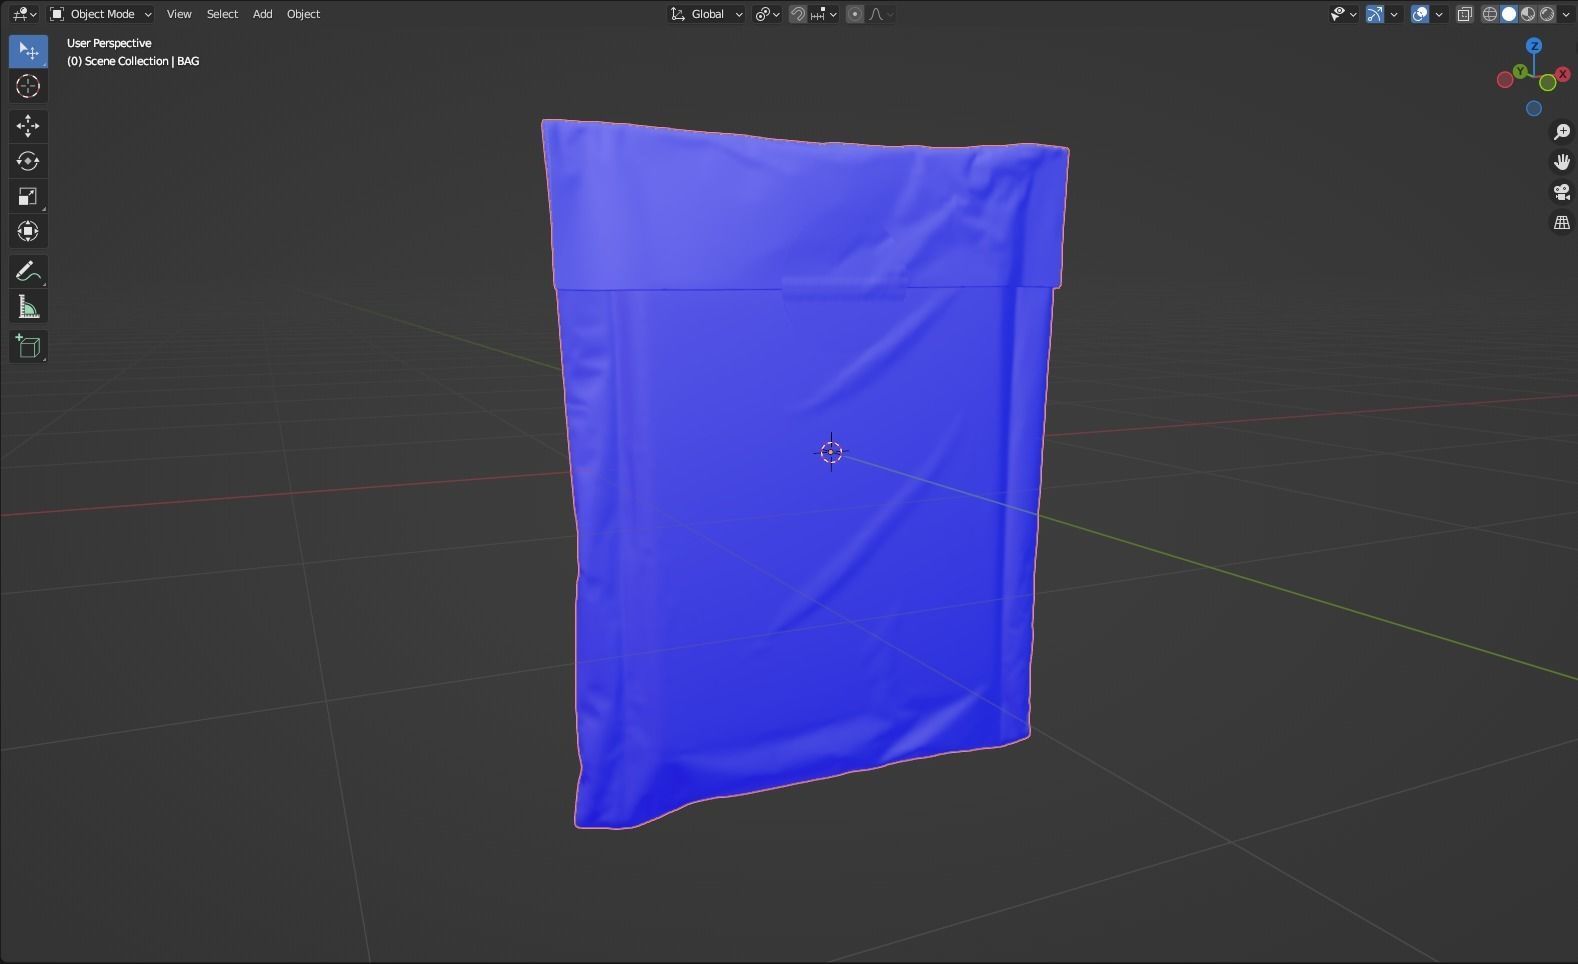Expand the gizmo options dropdown
Image resolution: width=1578 pixels, height=964 pixels.
point(1394,14)
